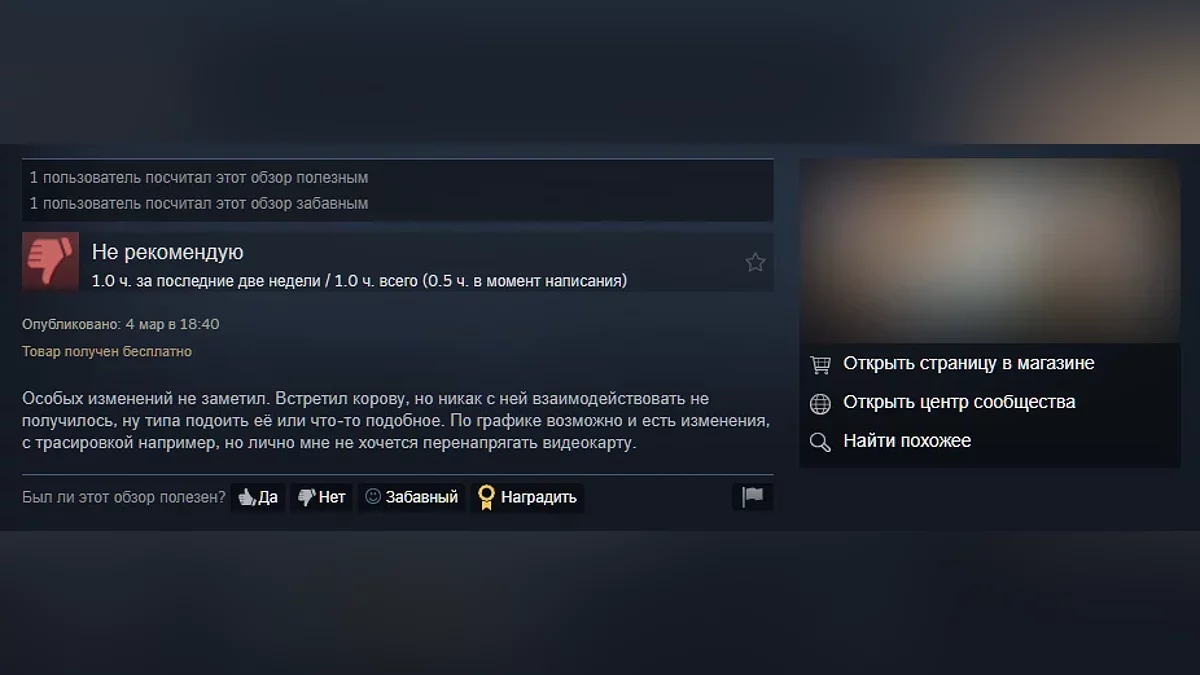
Task: Click the star favorite icon on review
Action: tap(755, 262)
